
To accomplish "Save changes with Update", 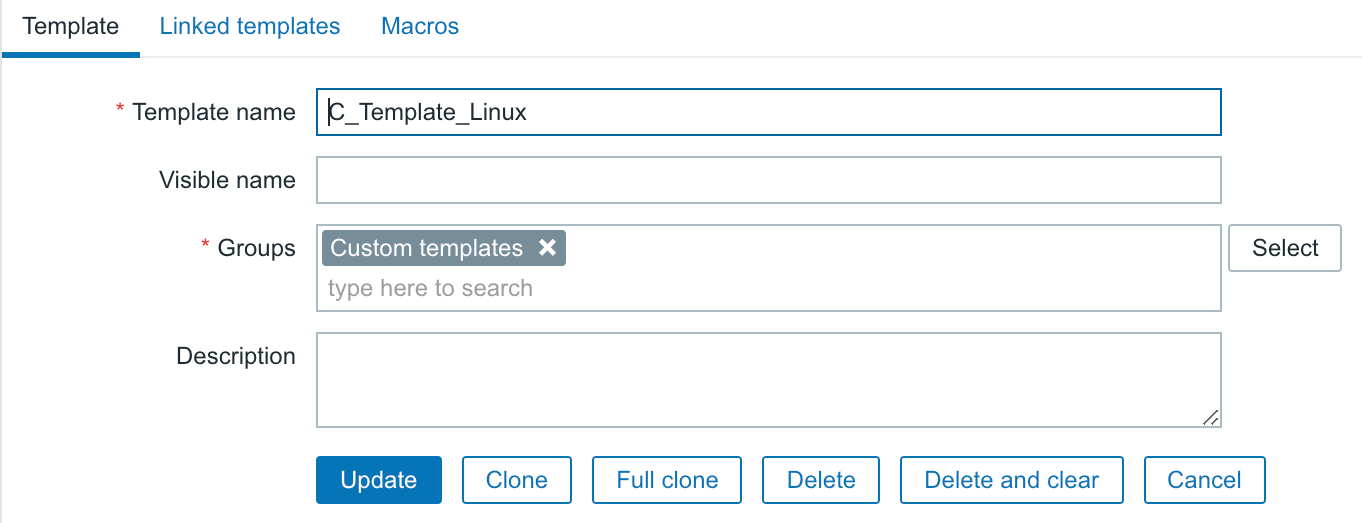I will 379,480.
